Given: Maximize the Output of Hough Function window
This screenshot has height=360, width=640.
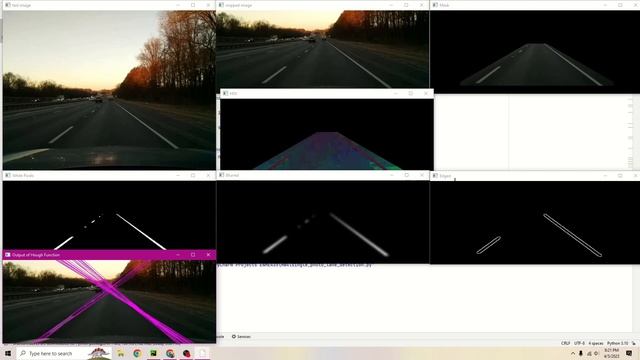Looking at the screenshot, I should tap(193, 255).
